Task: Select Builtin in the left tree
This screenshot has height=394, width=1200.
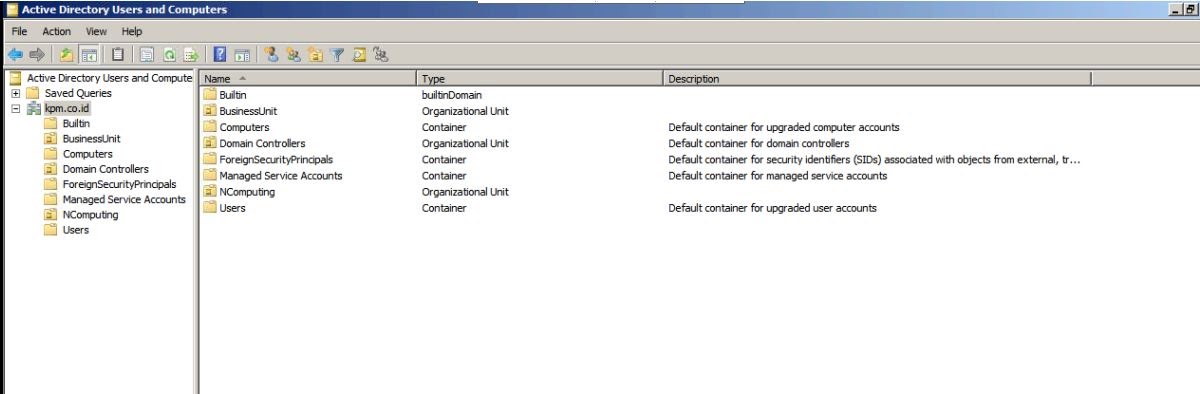Action: (x=76, y=123)
